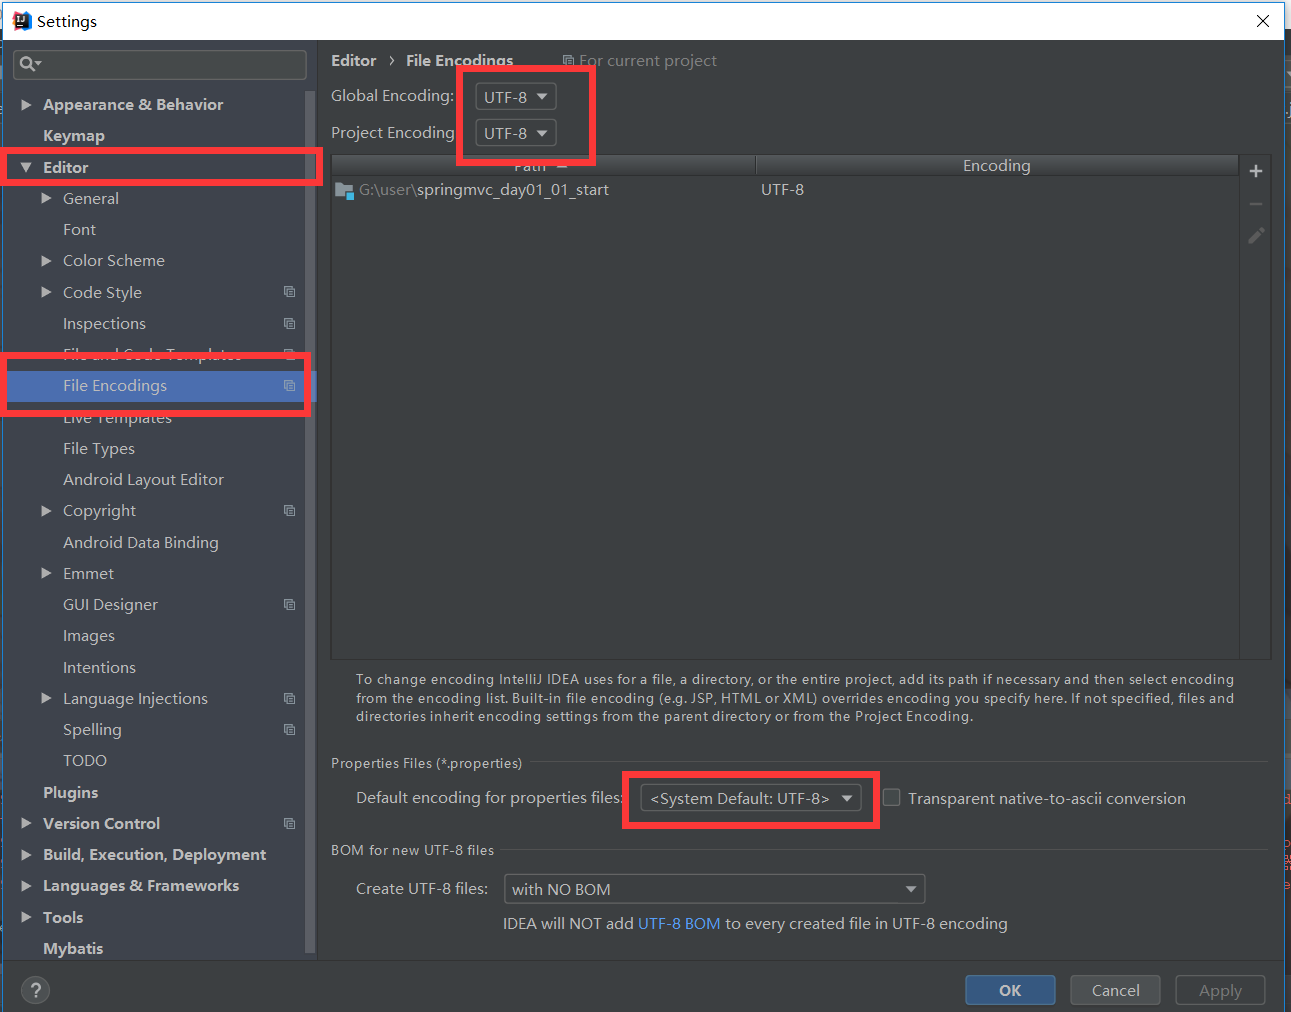Expand the Color Scheme arrow

46,260
